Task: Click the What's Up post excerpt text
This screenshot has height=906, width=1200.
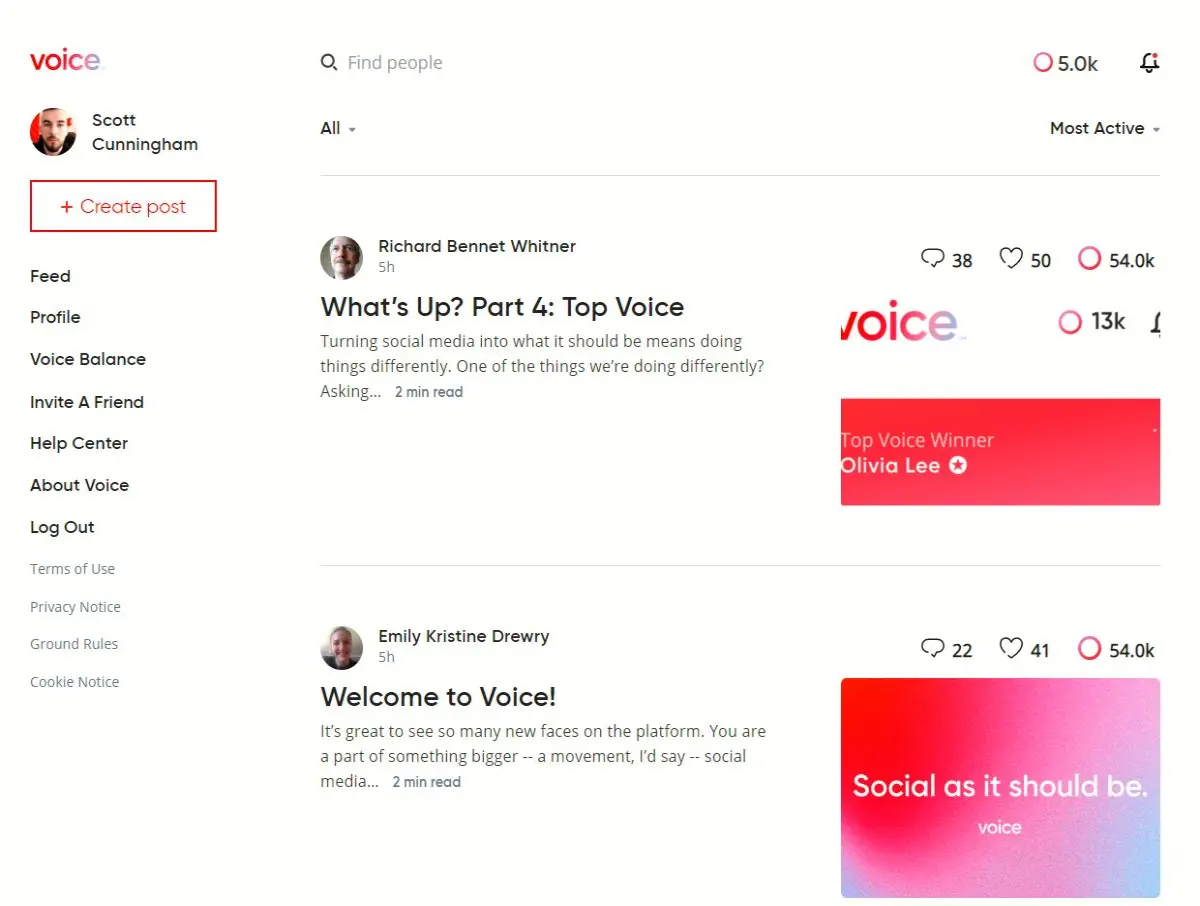Action: (542, 366)
